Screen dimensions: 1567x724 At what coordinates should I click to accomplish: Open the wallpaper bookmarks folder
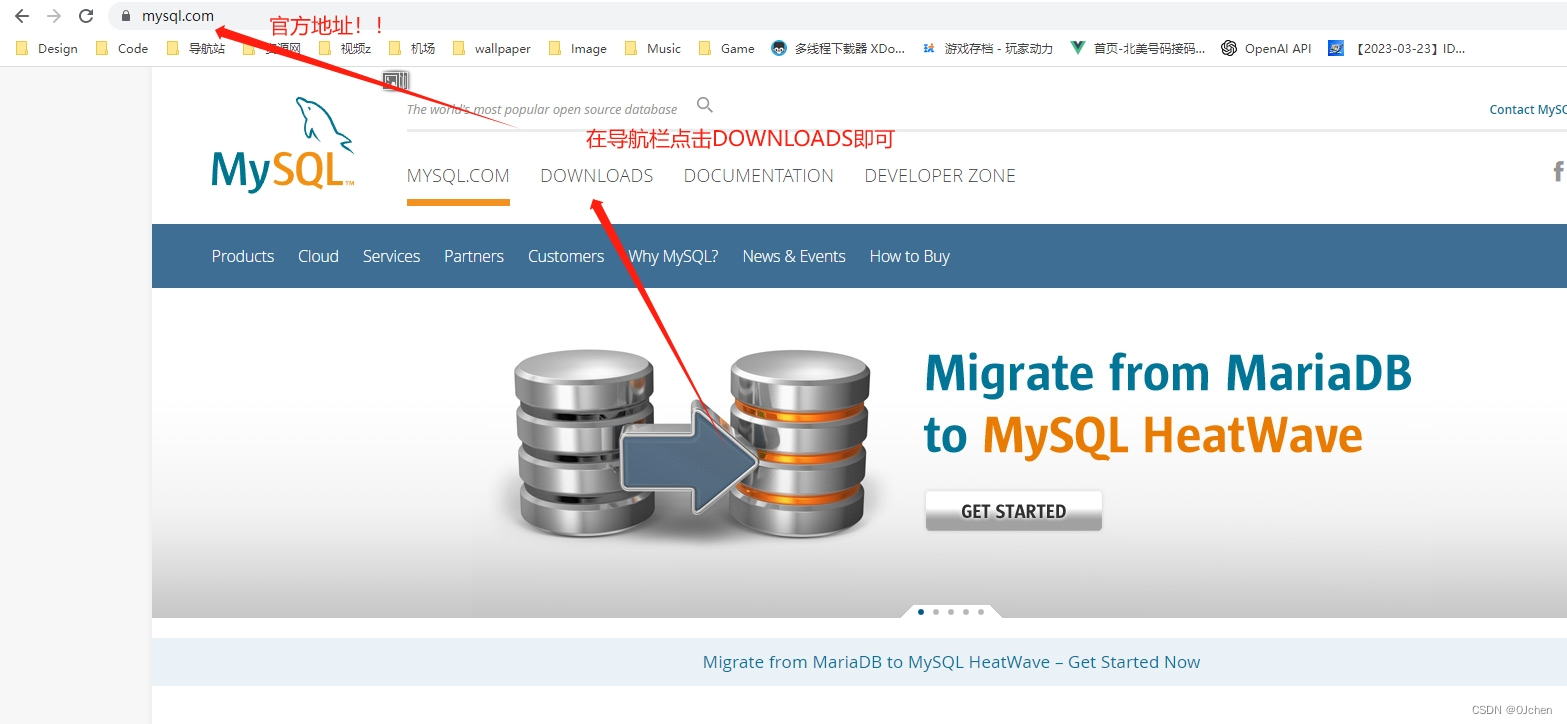click(x=492, y=48)
